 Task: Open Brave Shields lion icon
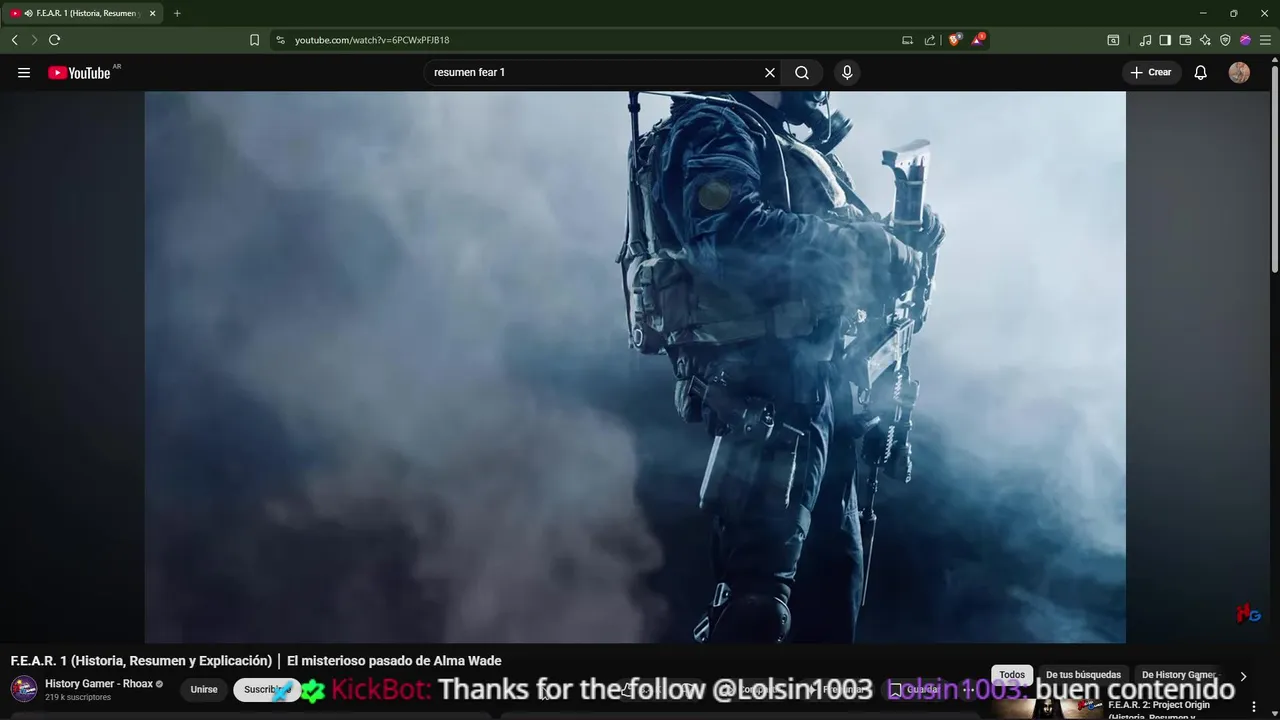[954, 40]
